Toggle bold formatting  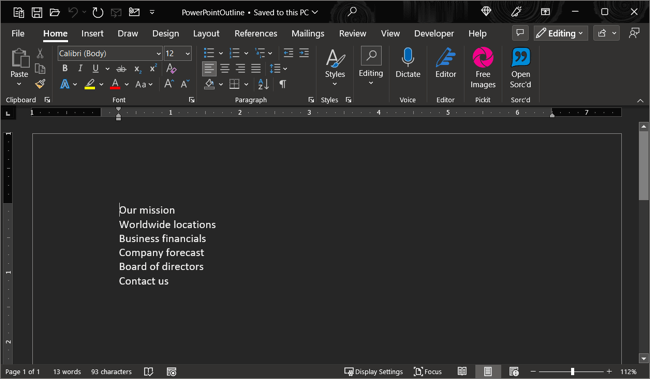click(65, 68)
